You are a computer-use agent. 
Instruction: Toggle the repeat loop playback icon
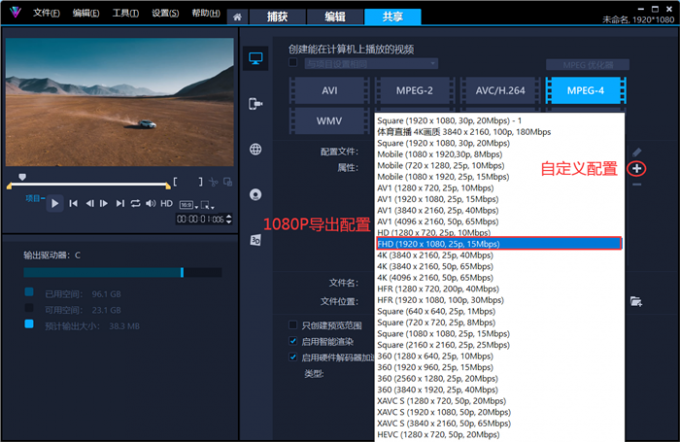pyautogui.click(x=136, y=203)
